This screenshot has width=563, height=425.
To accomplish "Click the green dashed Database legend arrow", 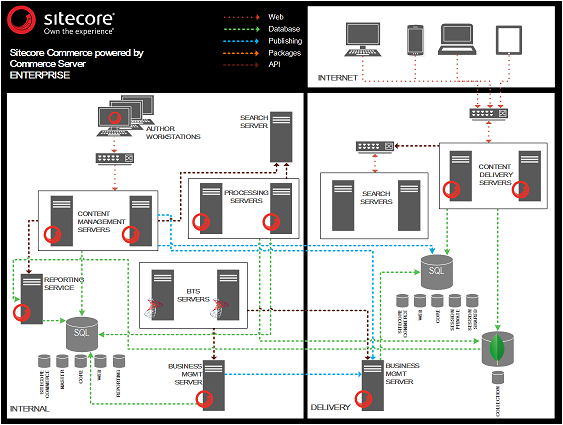I will pos(241,29).
